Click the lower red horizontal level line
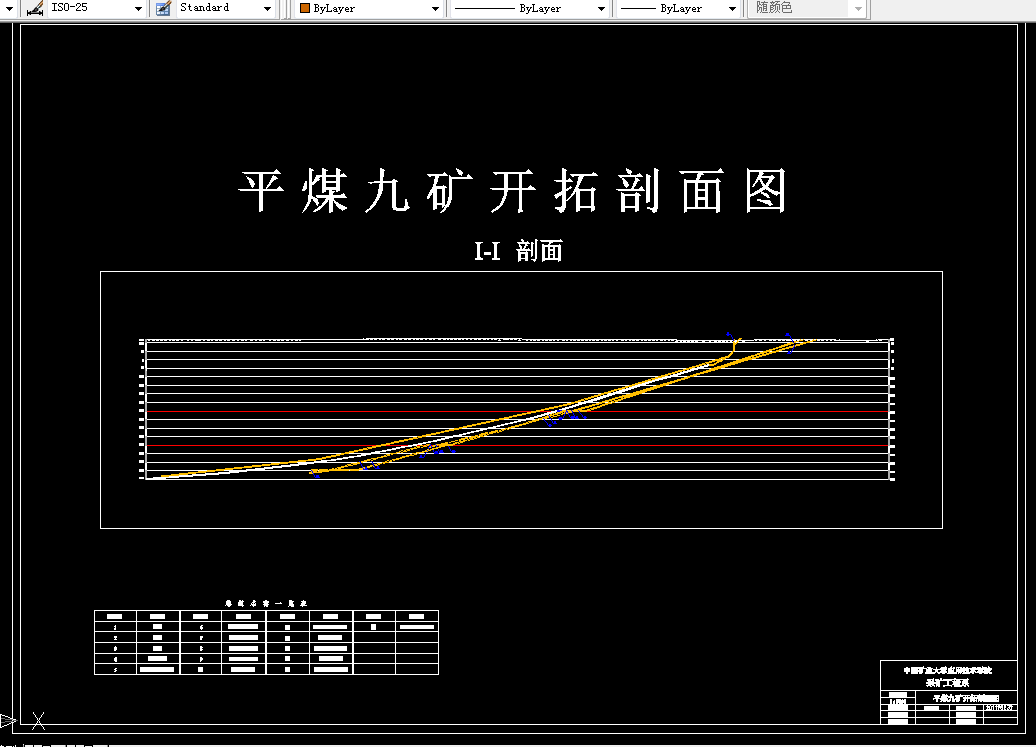Image resolution: width=1036 pixels, height=747 pixels. click(x=517, y=446)
